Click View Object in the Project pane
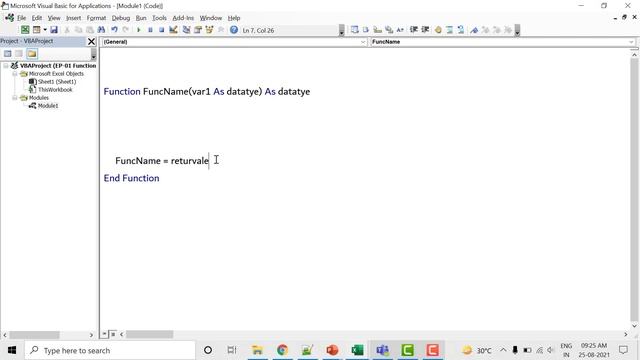 point(19,53)
